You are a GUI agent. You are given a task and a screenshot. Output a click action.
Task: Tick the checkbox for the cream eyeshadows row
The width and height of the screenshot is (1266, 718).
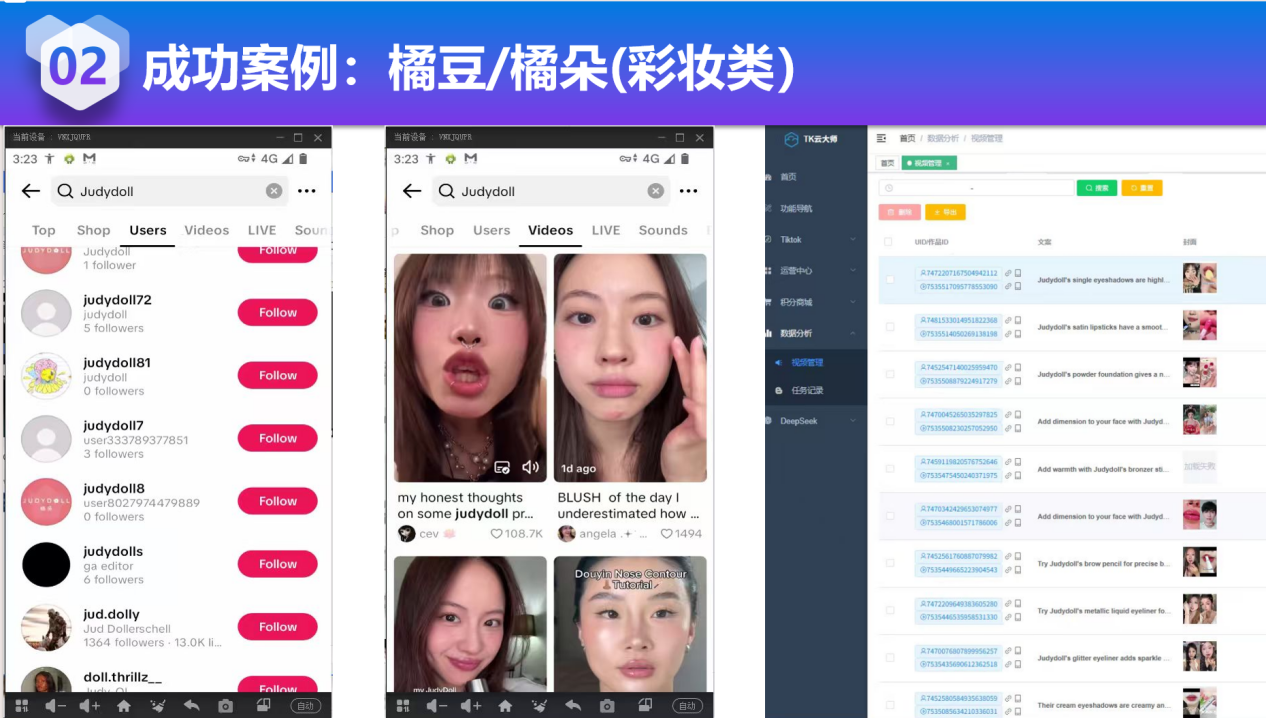pos(890,705)
